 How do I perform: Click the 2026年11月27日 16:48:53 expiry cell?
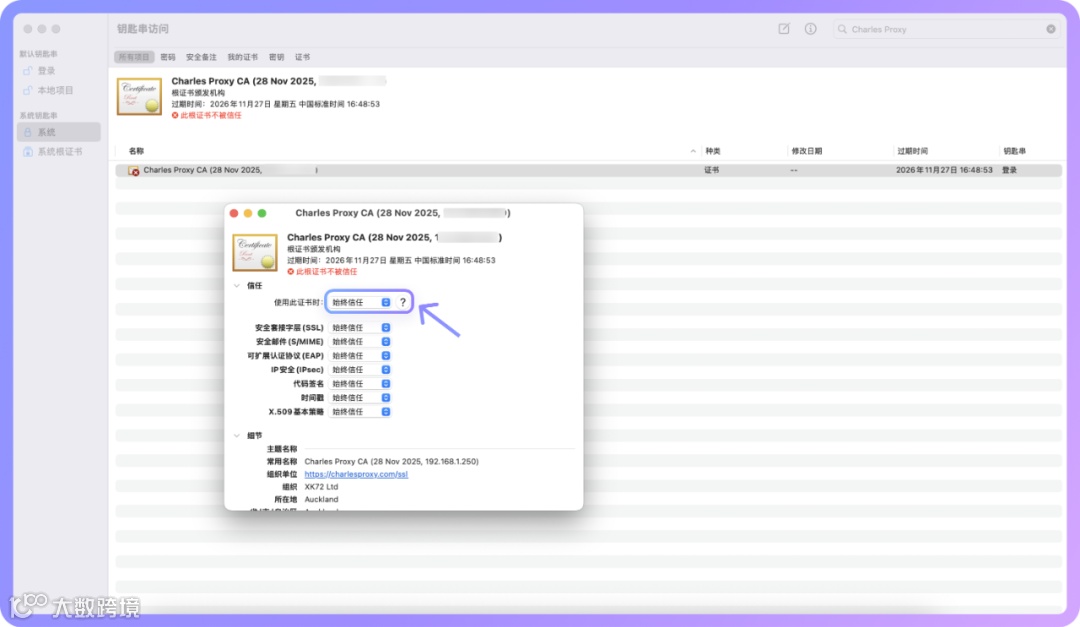944,170
